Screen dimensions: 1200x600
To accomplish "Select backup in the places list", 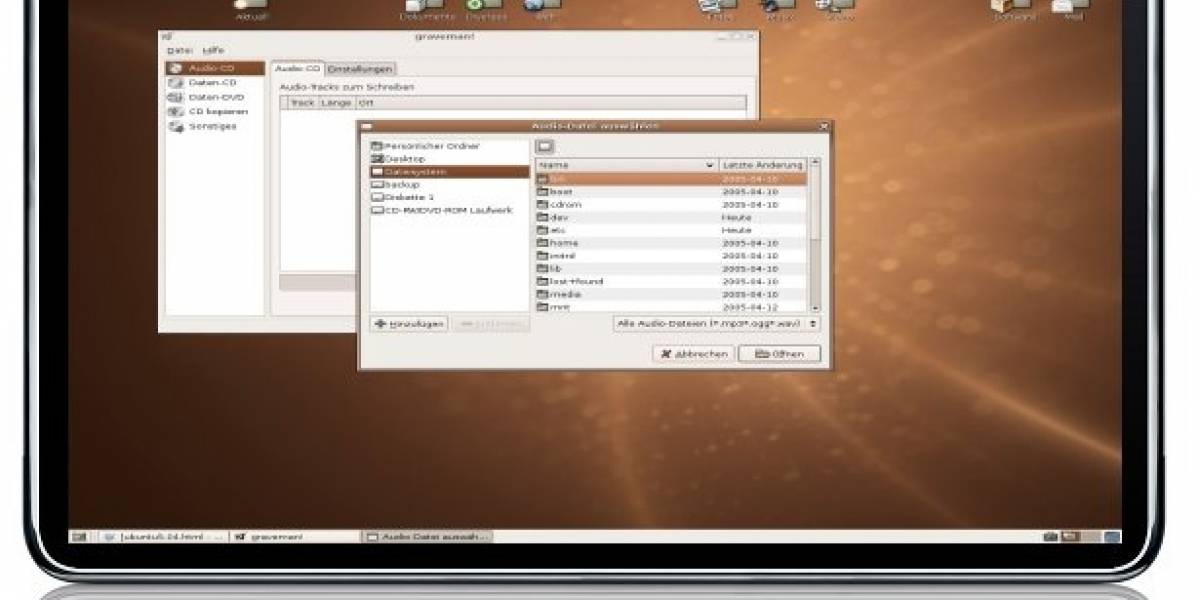I will 449,185.
